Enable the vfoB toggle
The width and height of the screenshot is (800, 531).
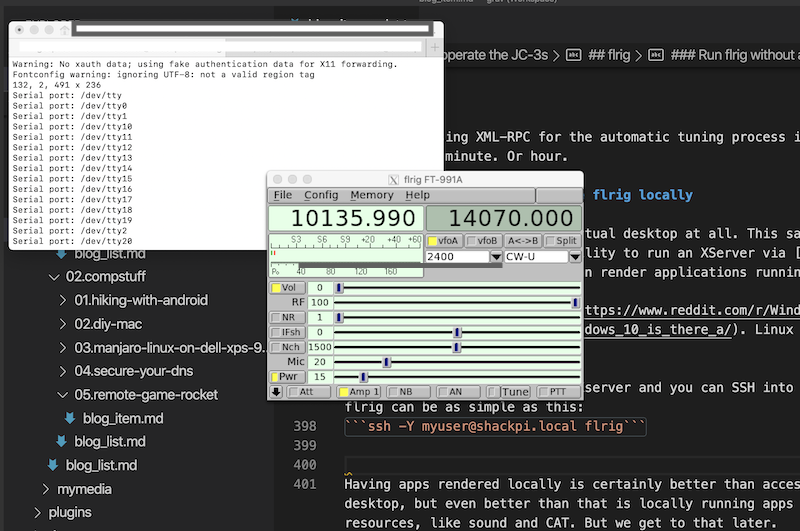pyautogui.click(x=485, y=241)
